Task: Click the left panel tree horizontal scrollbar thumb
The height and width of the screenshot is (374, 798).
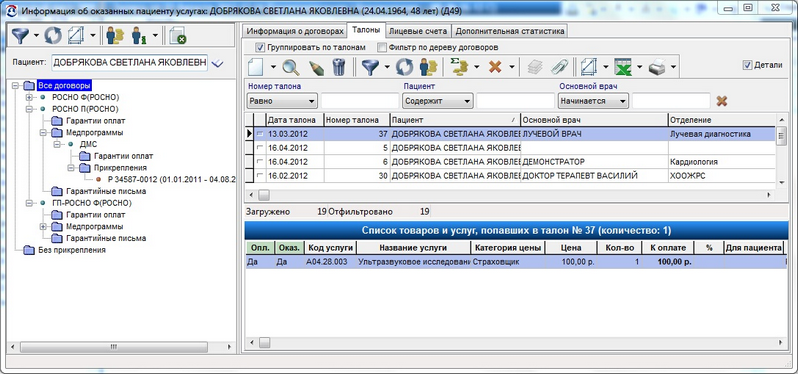Action: click(x=113, y=347)
